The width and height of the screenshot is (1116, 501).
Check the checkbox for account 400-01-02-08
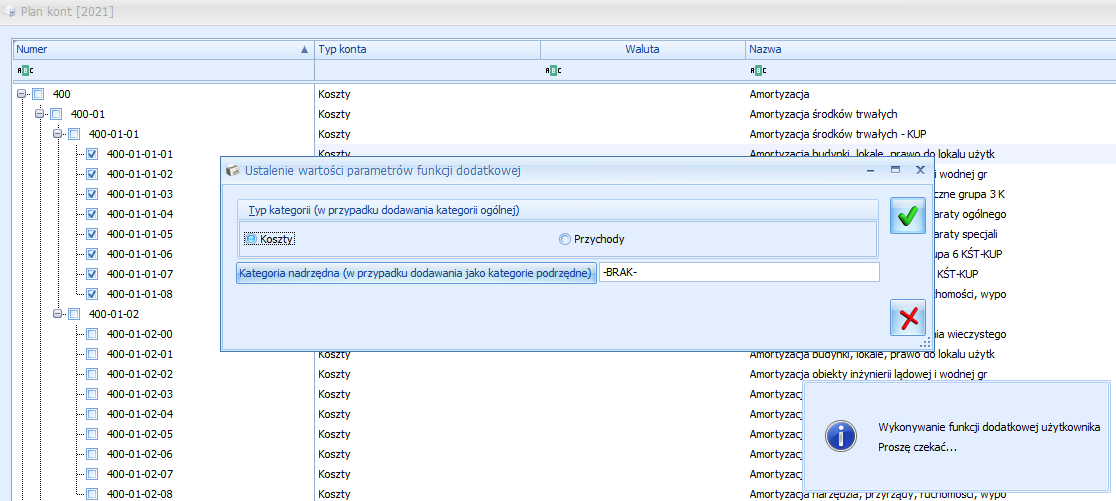[x=92, y=494]
